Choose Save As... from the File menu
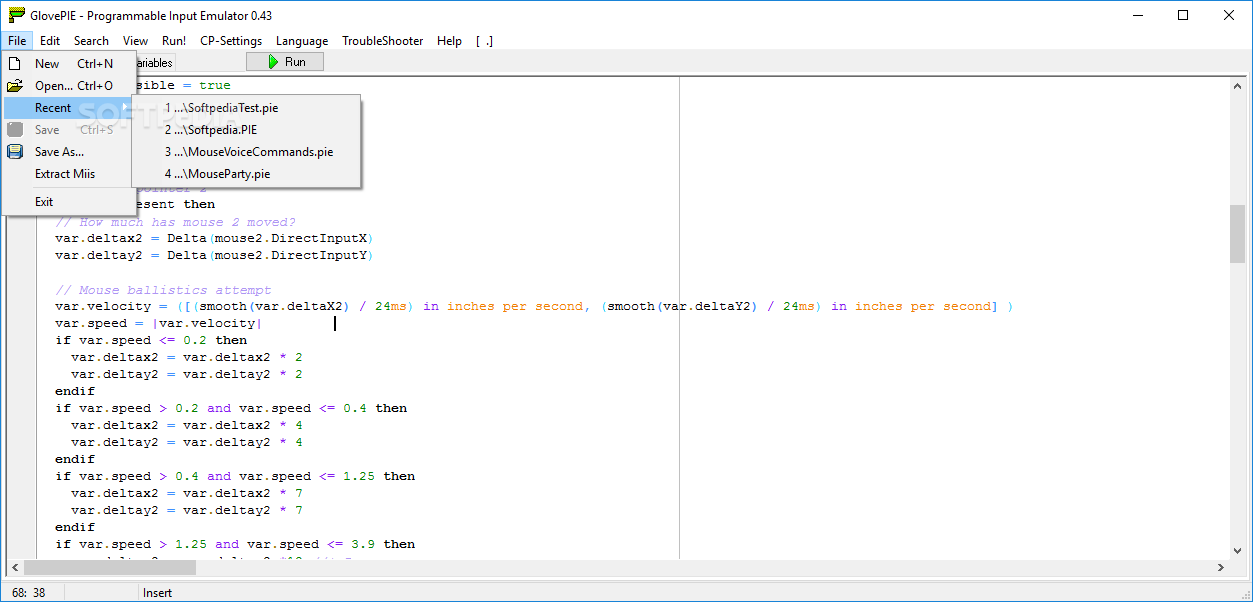The width and height of the screenshot is (1253, 602). 69,152
